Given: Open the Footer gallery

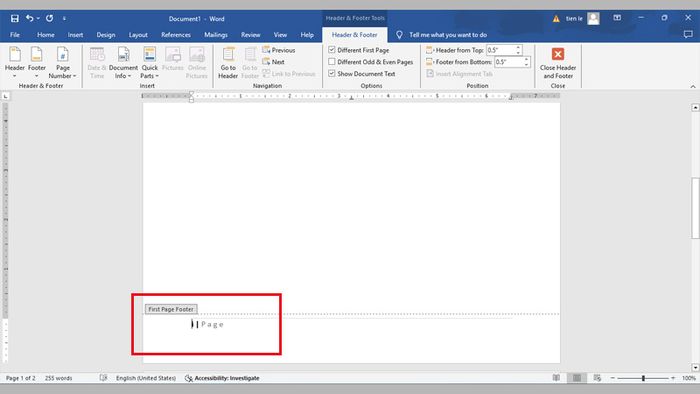Looking at the screenshot, I should pos(37,62).
